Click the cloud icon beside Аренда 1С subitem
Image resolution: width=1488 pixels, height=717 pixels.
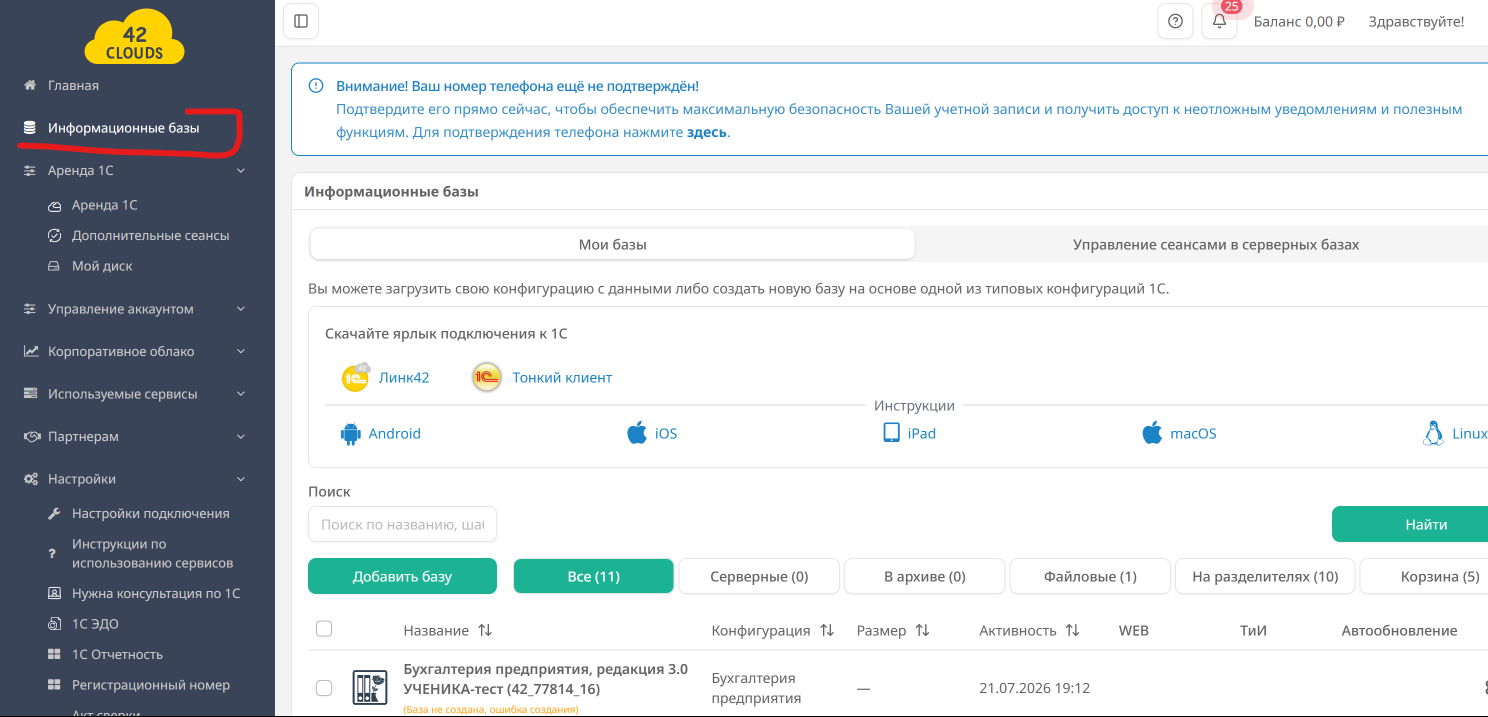pyautogui.click(x=54, y=205)
